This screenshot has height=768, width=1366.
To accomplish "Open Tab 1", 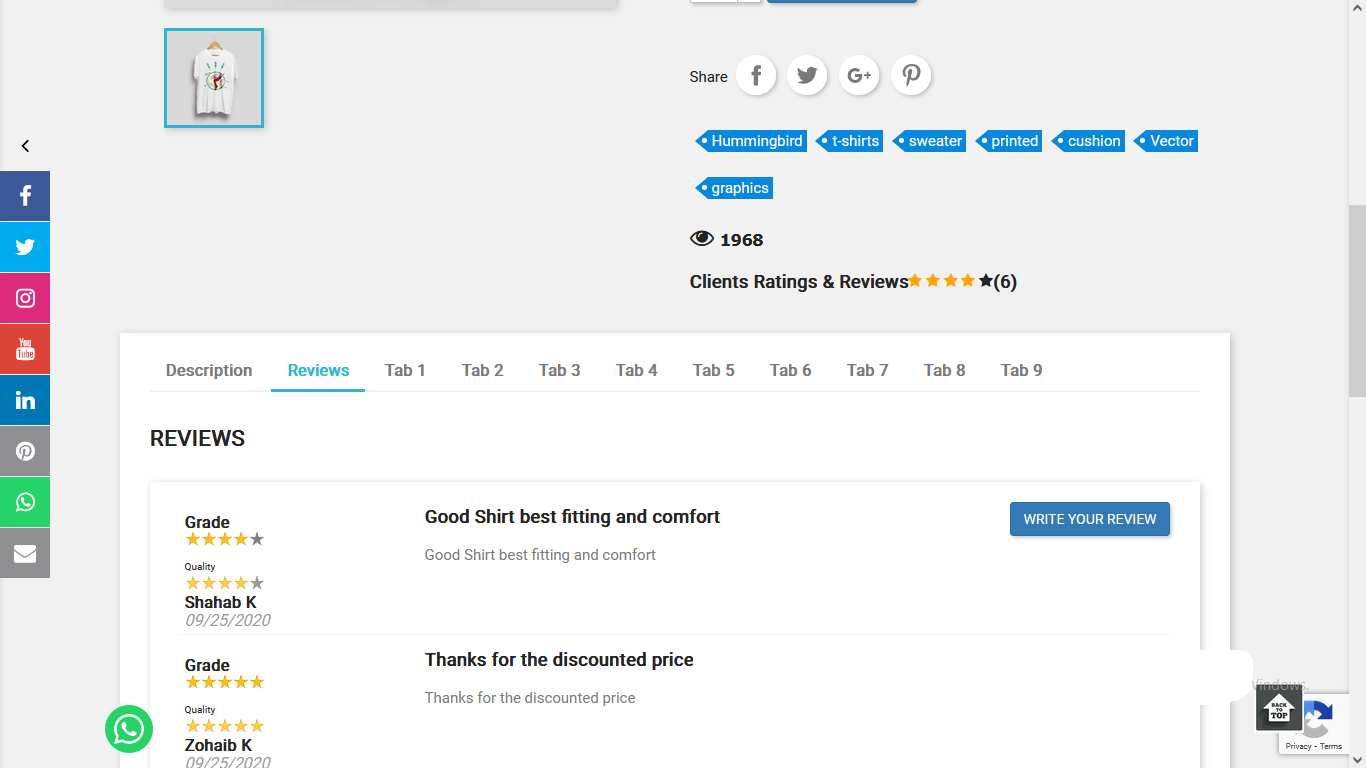I will (x=405, y=370).
